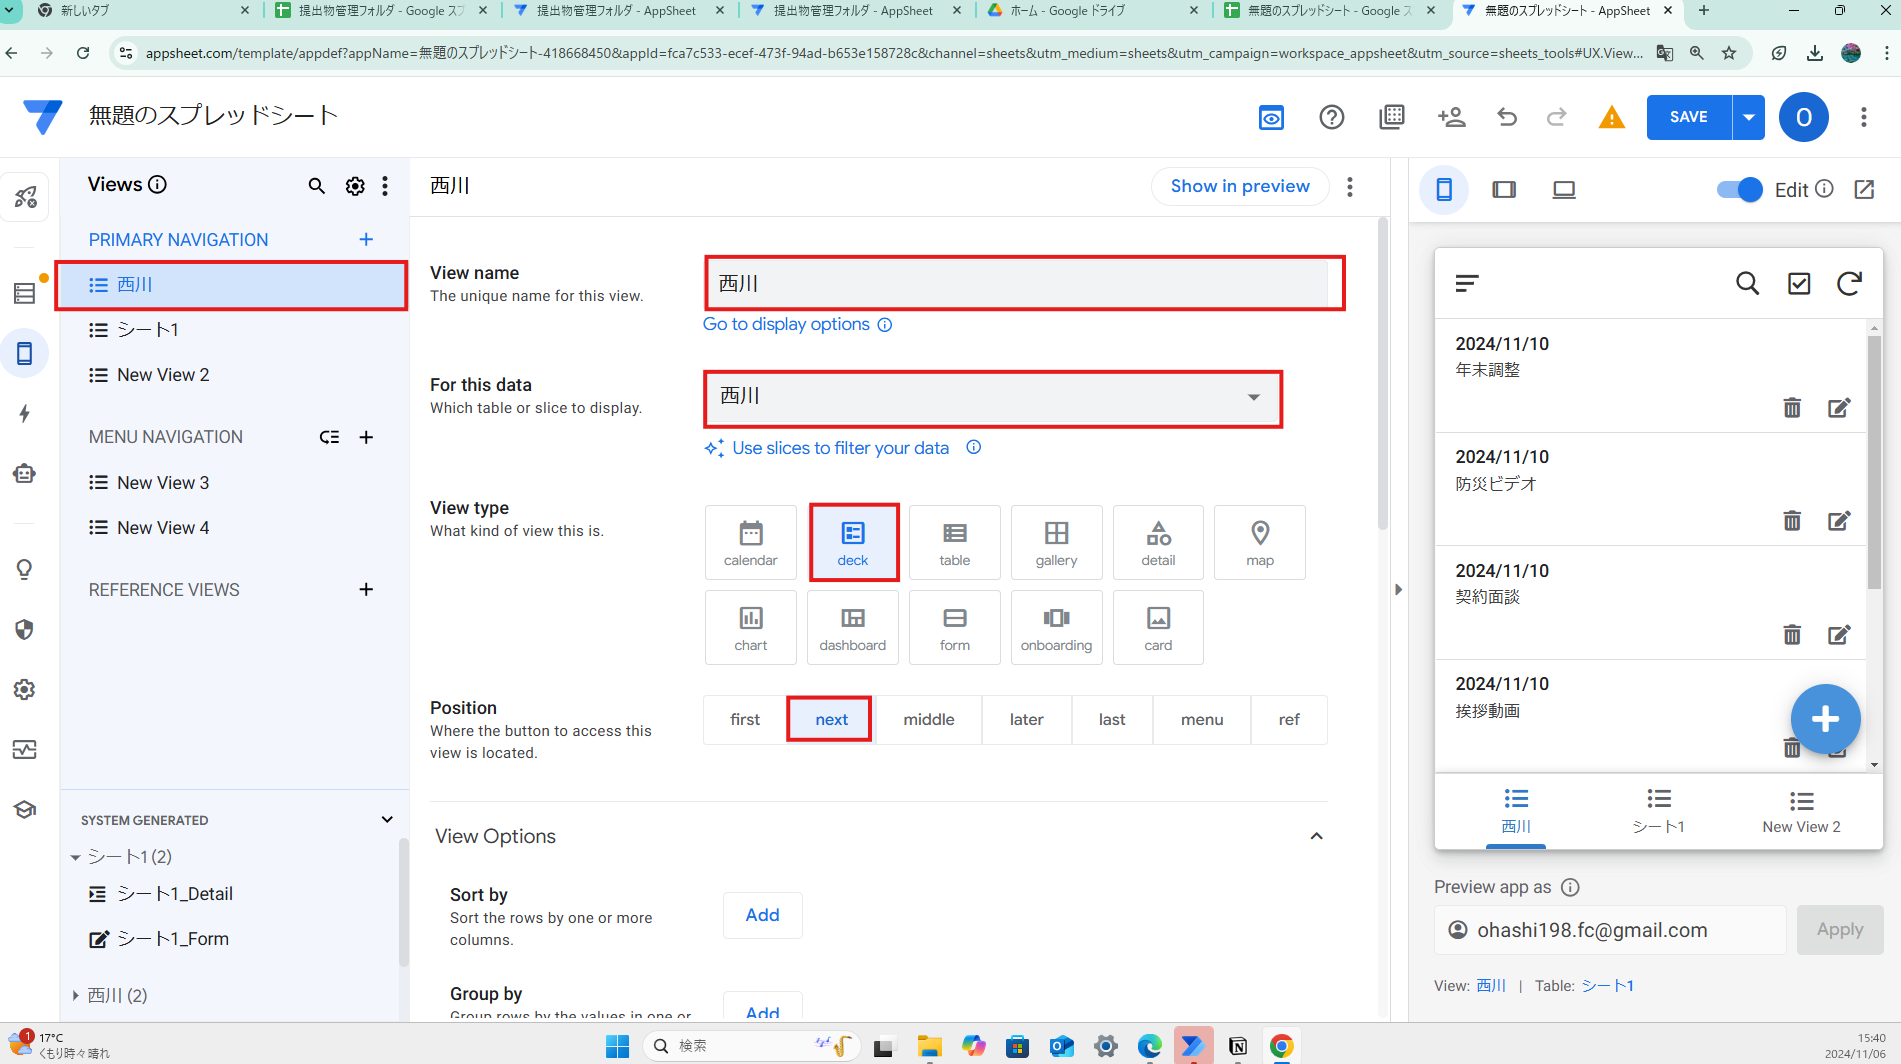Select the gallery view type
Screen dimensions: 1901x1064
click(x=1057, y=542)
